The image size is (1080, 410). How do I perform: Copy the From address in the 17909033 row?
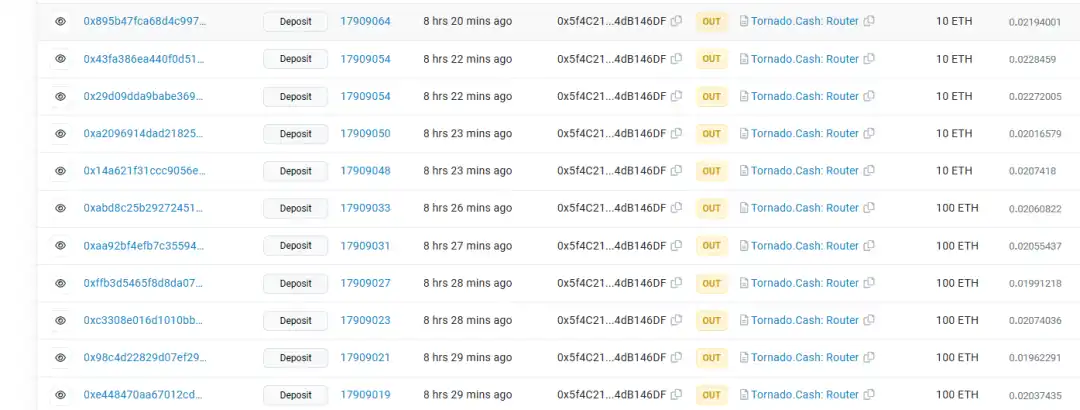[676, 208]
